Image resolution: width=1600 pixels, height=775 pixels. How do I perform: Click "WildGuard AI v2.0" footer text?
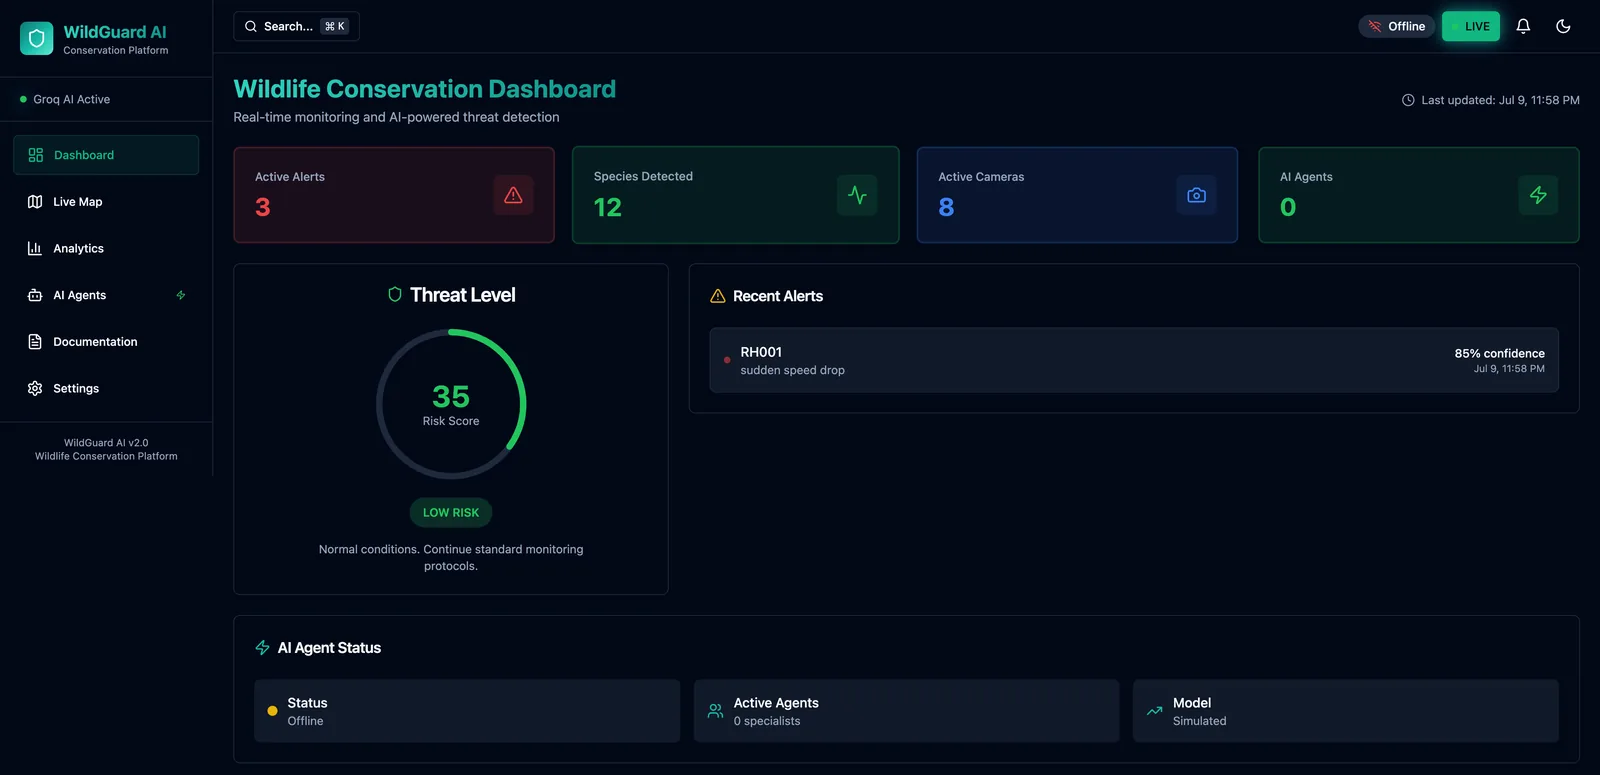[106, 443]
